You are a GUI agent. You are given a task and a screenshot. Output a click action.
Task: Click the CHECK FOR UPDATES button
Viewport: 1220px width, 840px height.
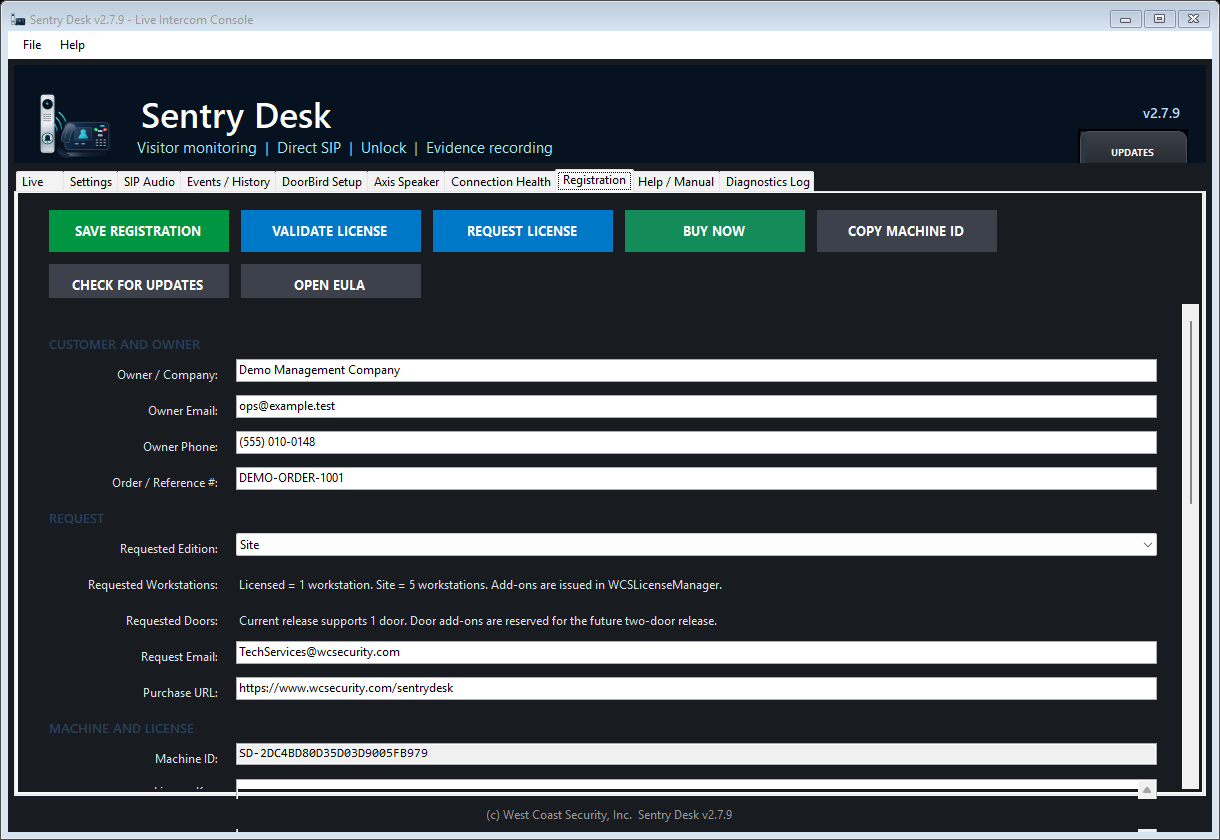[138, 282]
